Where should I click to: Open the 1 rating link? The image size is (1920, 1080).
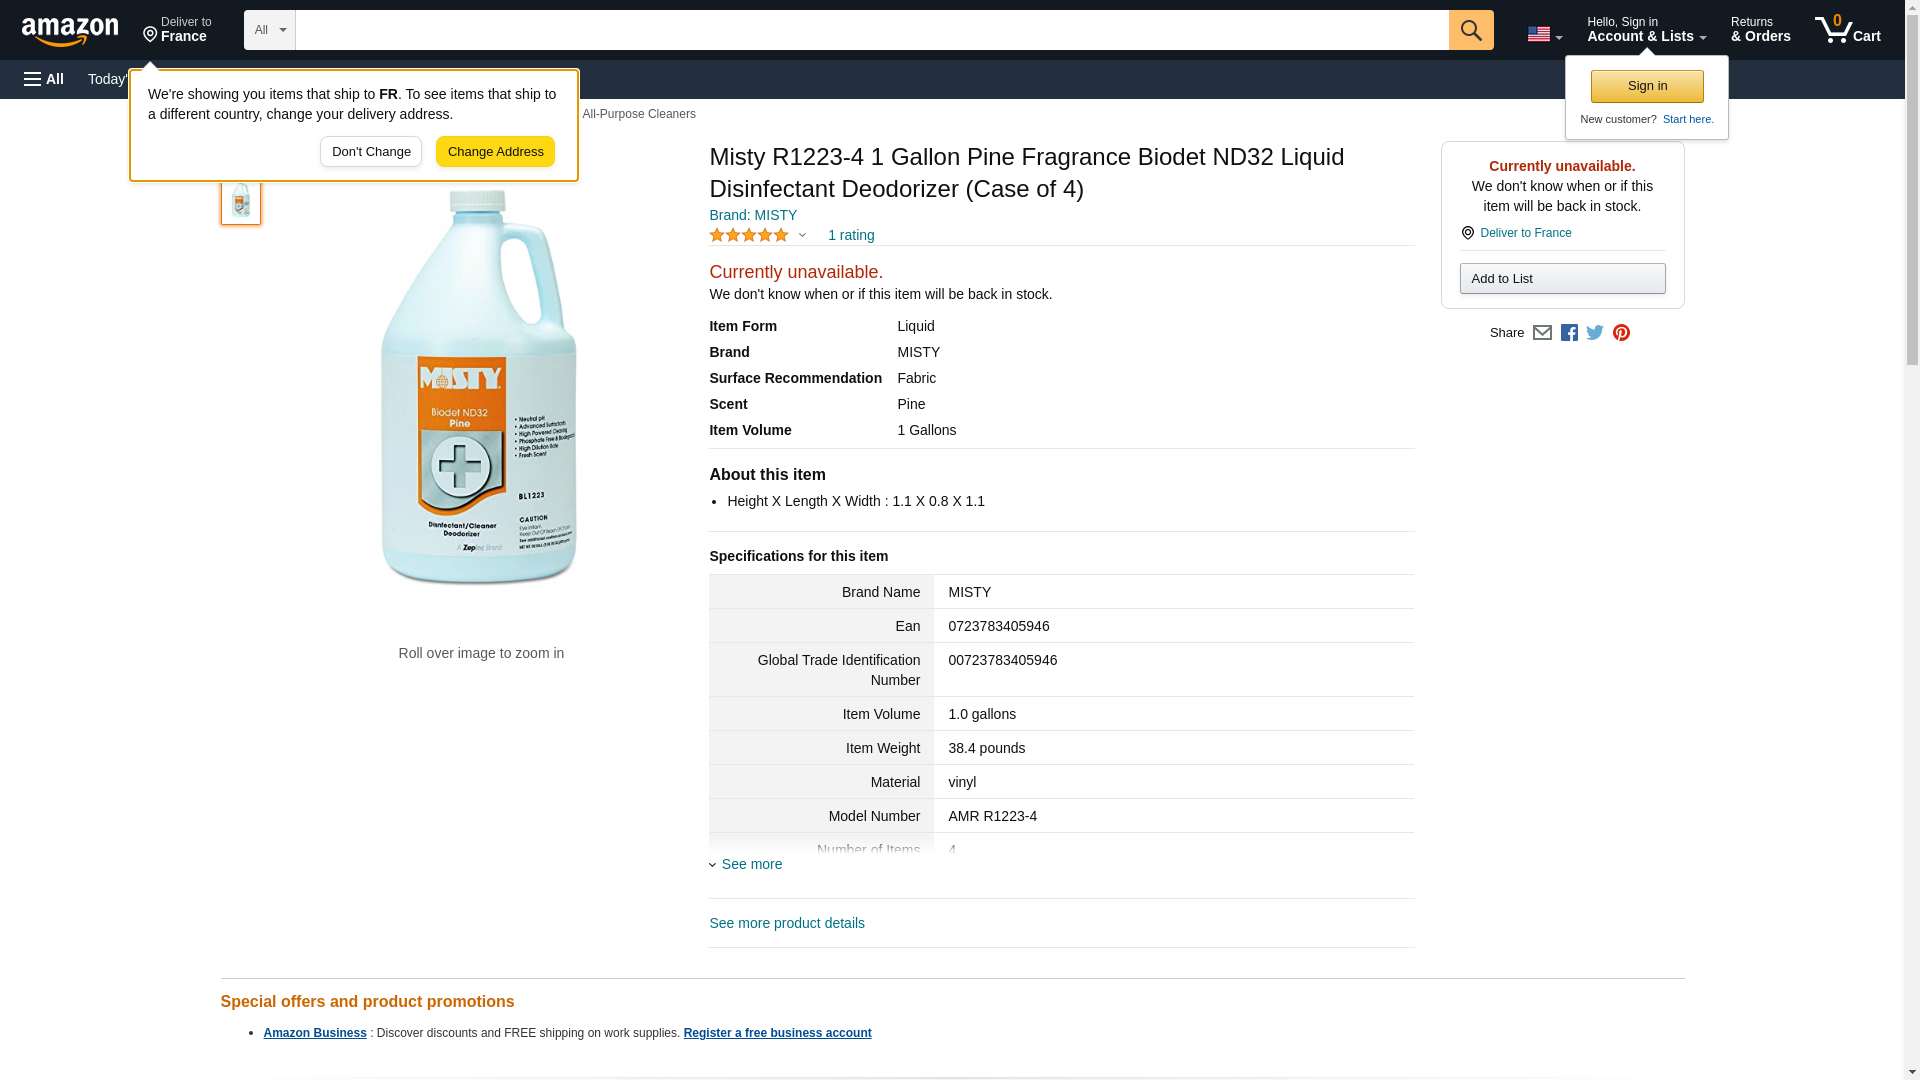(851, 235)
